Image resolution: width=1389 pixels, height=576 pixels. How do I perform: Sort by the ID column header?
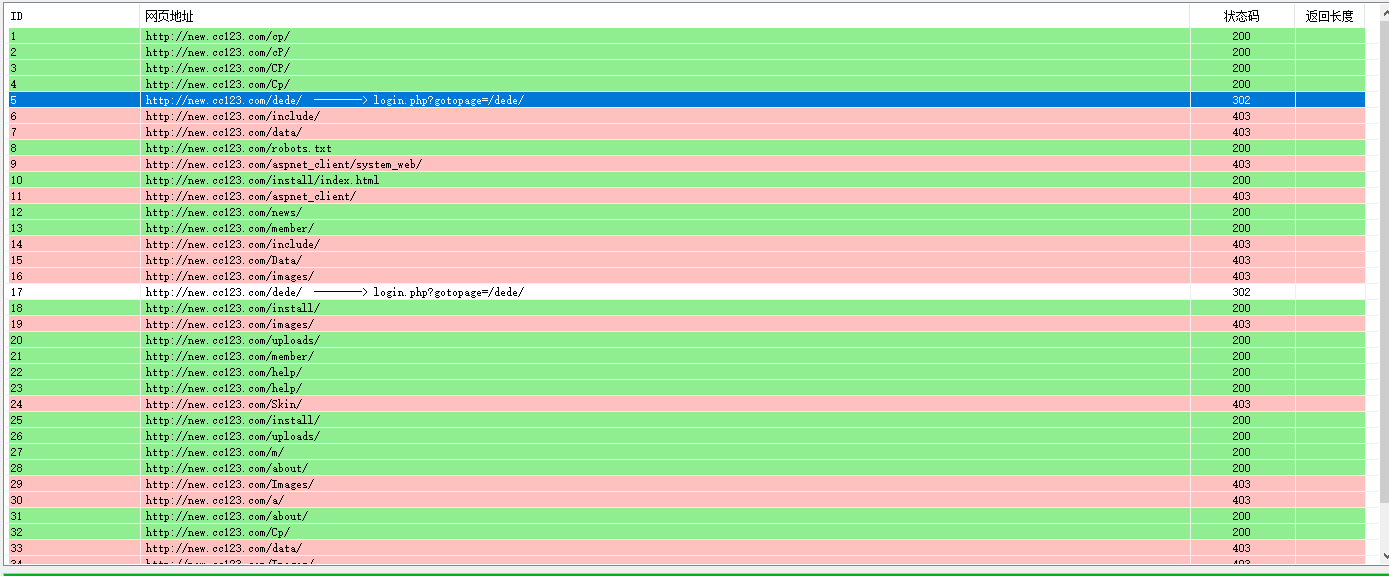pyautogui.click(x=74, y=16)
